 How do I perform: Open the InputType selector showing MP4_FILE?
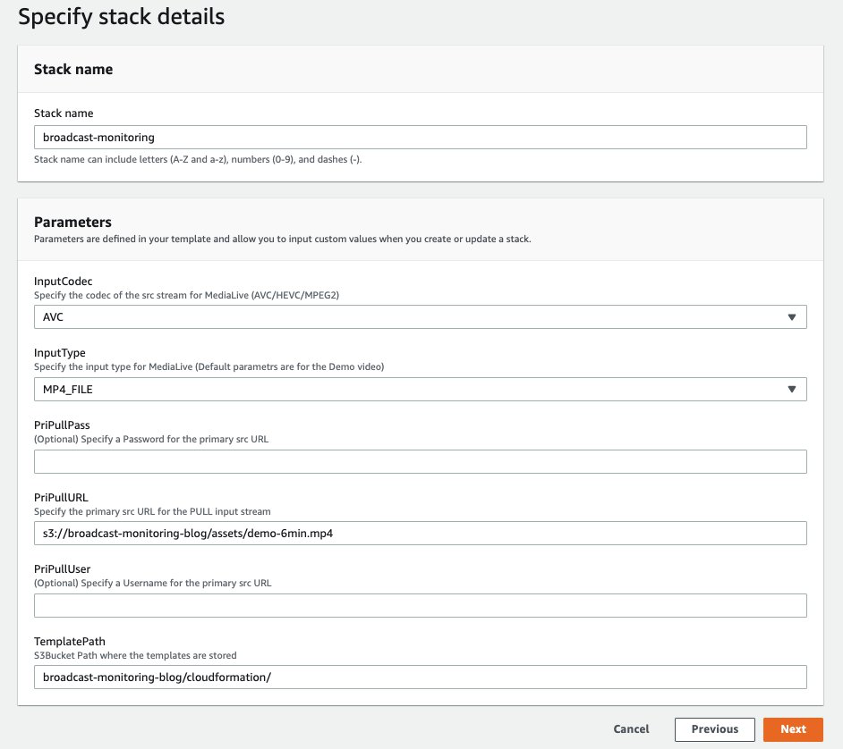click(x=420, y=388)
